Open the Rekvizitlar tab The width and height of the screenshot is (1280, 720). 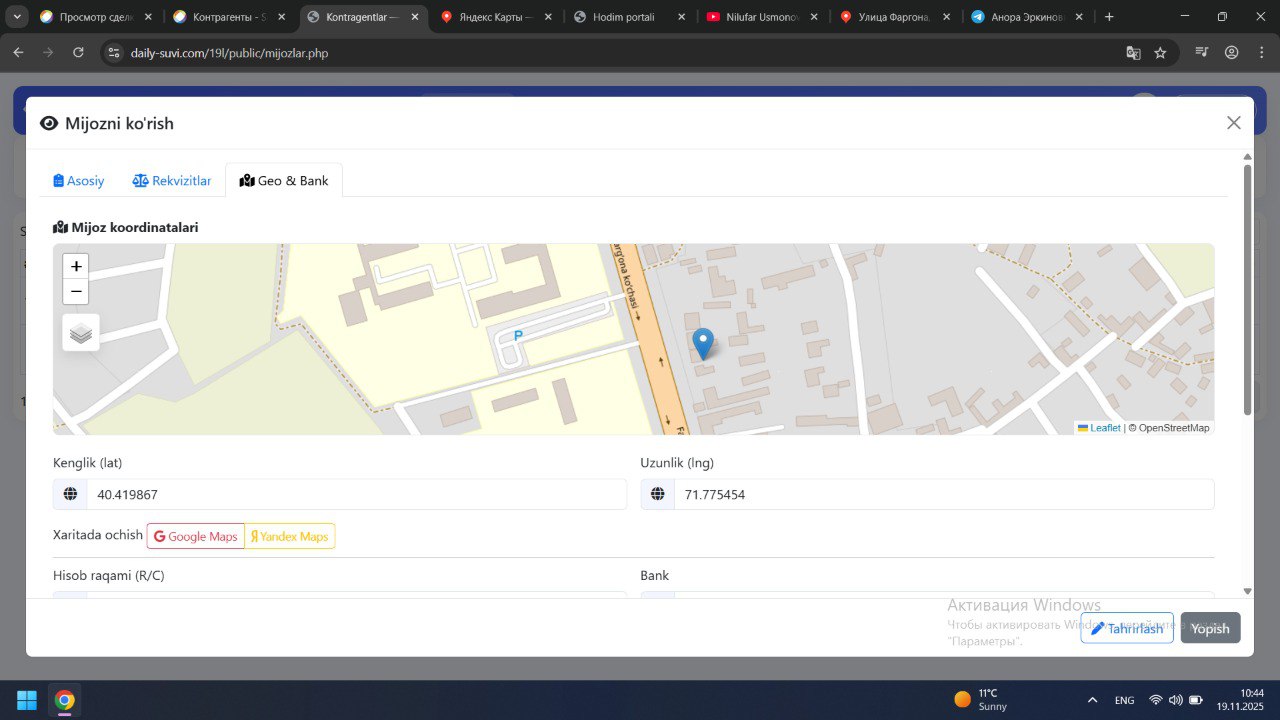(x=172, y=181)
